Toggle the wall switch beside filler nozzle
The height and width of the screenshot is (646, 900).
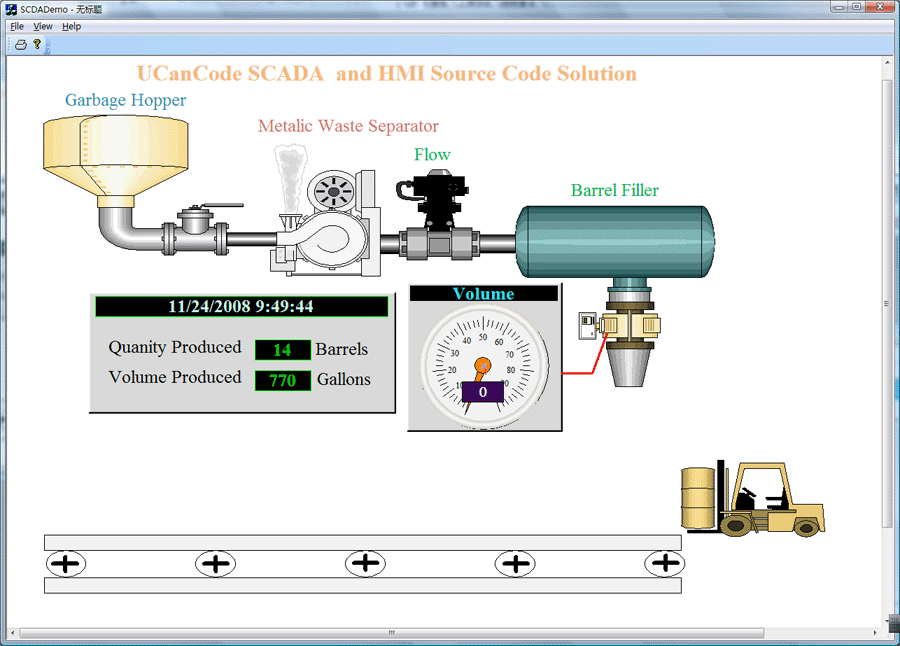tap(587, 326)
